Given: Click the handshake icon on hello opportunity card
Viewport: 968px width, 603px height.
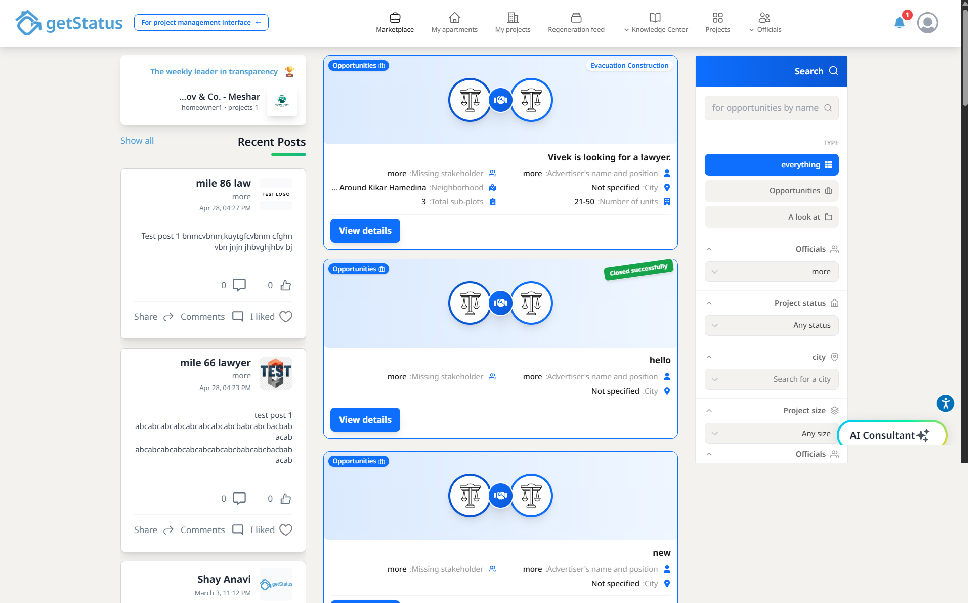Looking at the screenshot, I should pos(501,303).
